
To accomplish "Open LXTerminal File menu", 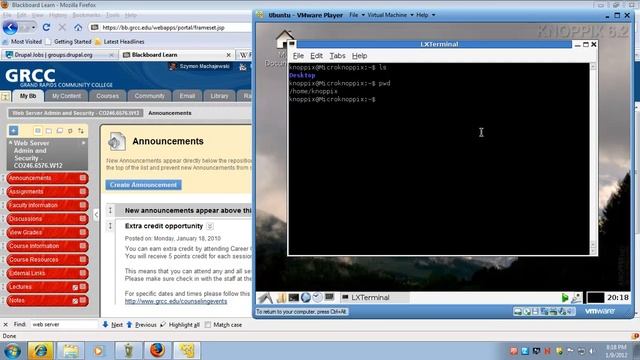I will click(x=298, y=56).
